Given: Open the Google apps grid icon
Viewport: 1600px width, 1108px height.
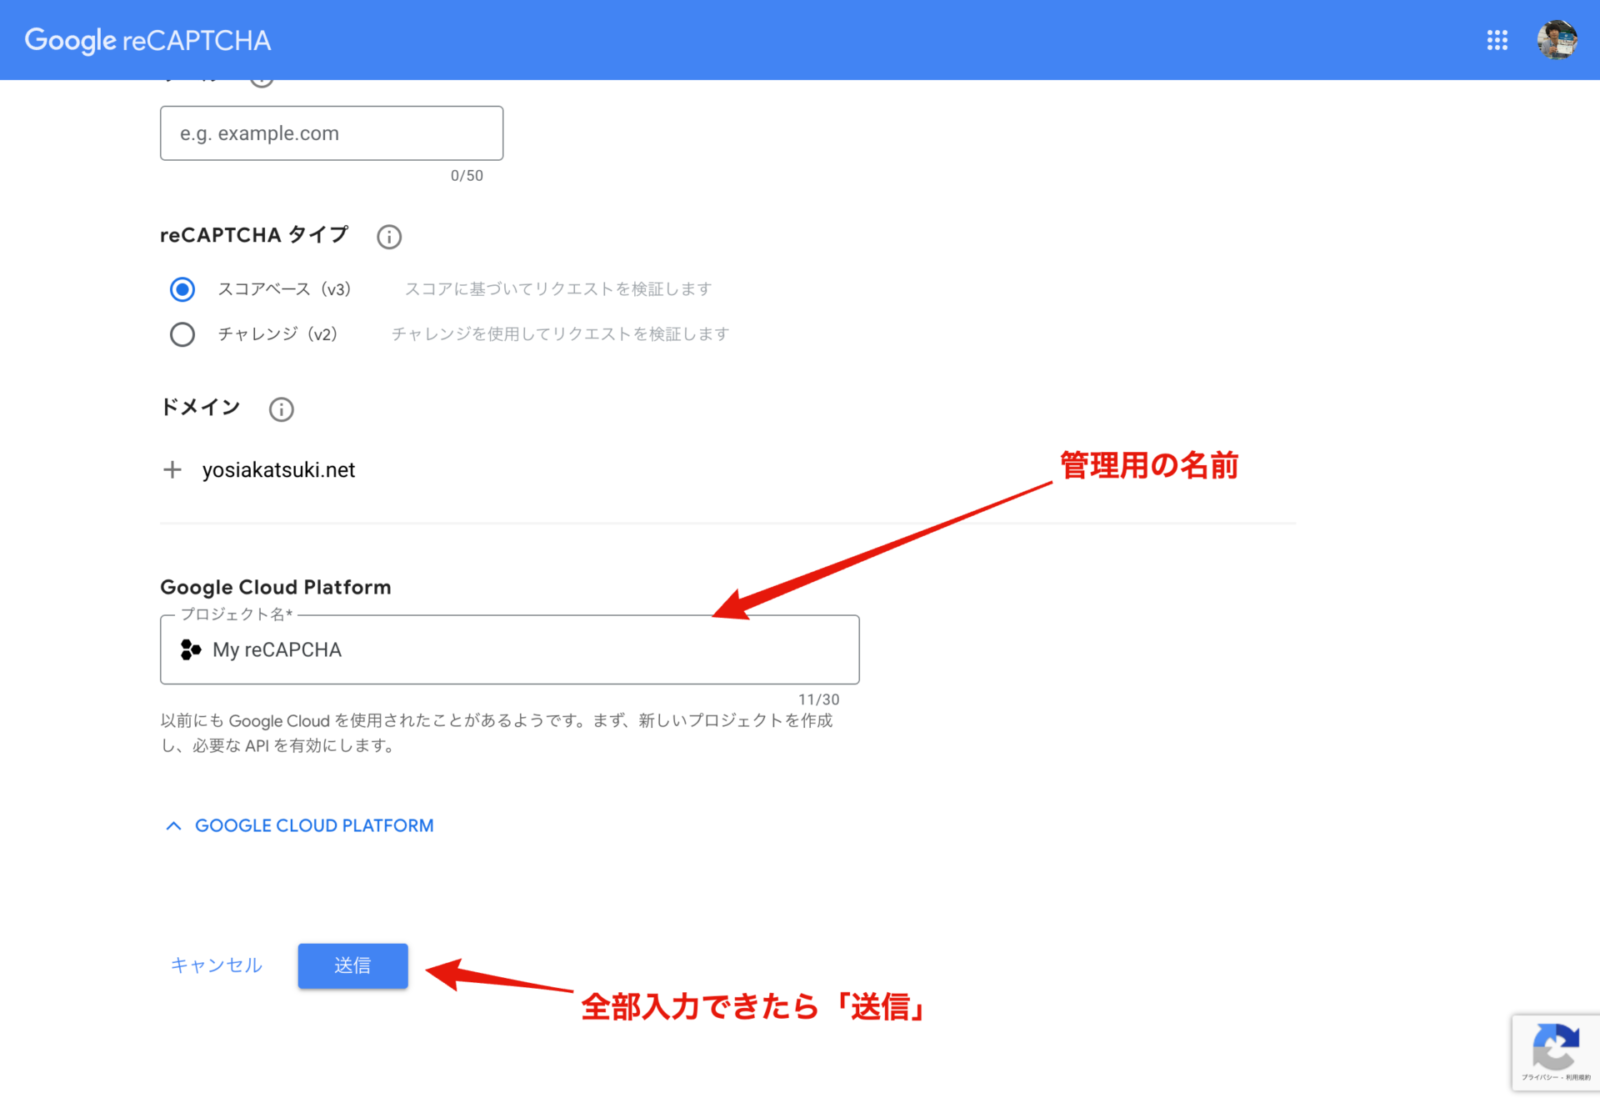Looking at the screenshot, I should tap(1497, 40).
